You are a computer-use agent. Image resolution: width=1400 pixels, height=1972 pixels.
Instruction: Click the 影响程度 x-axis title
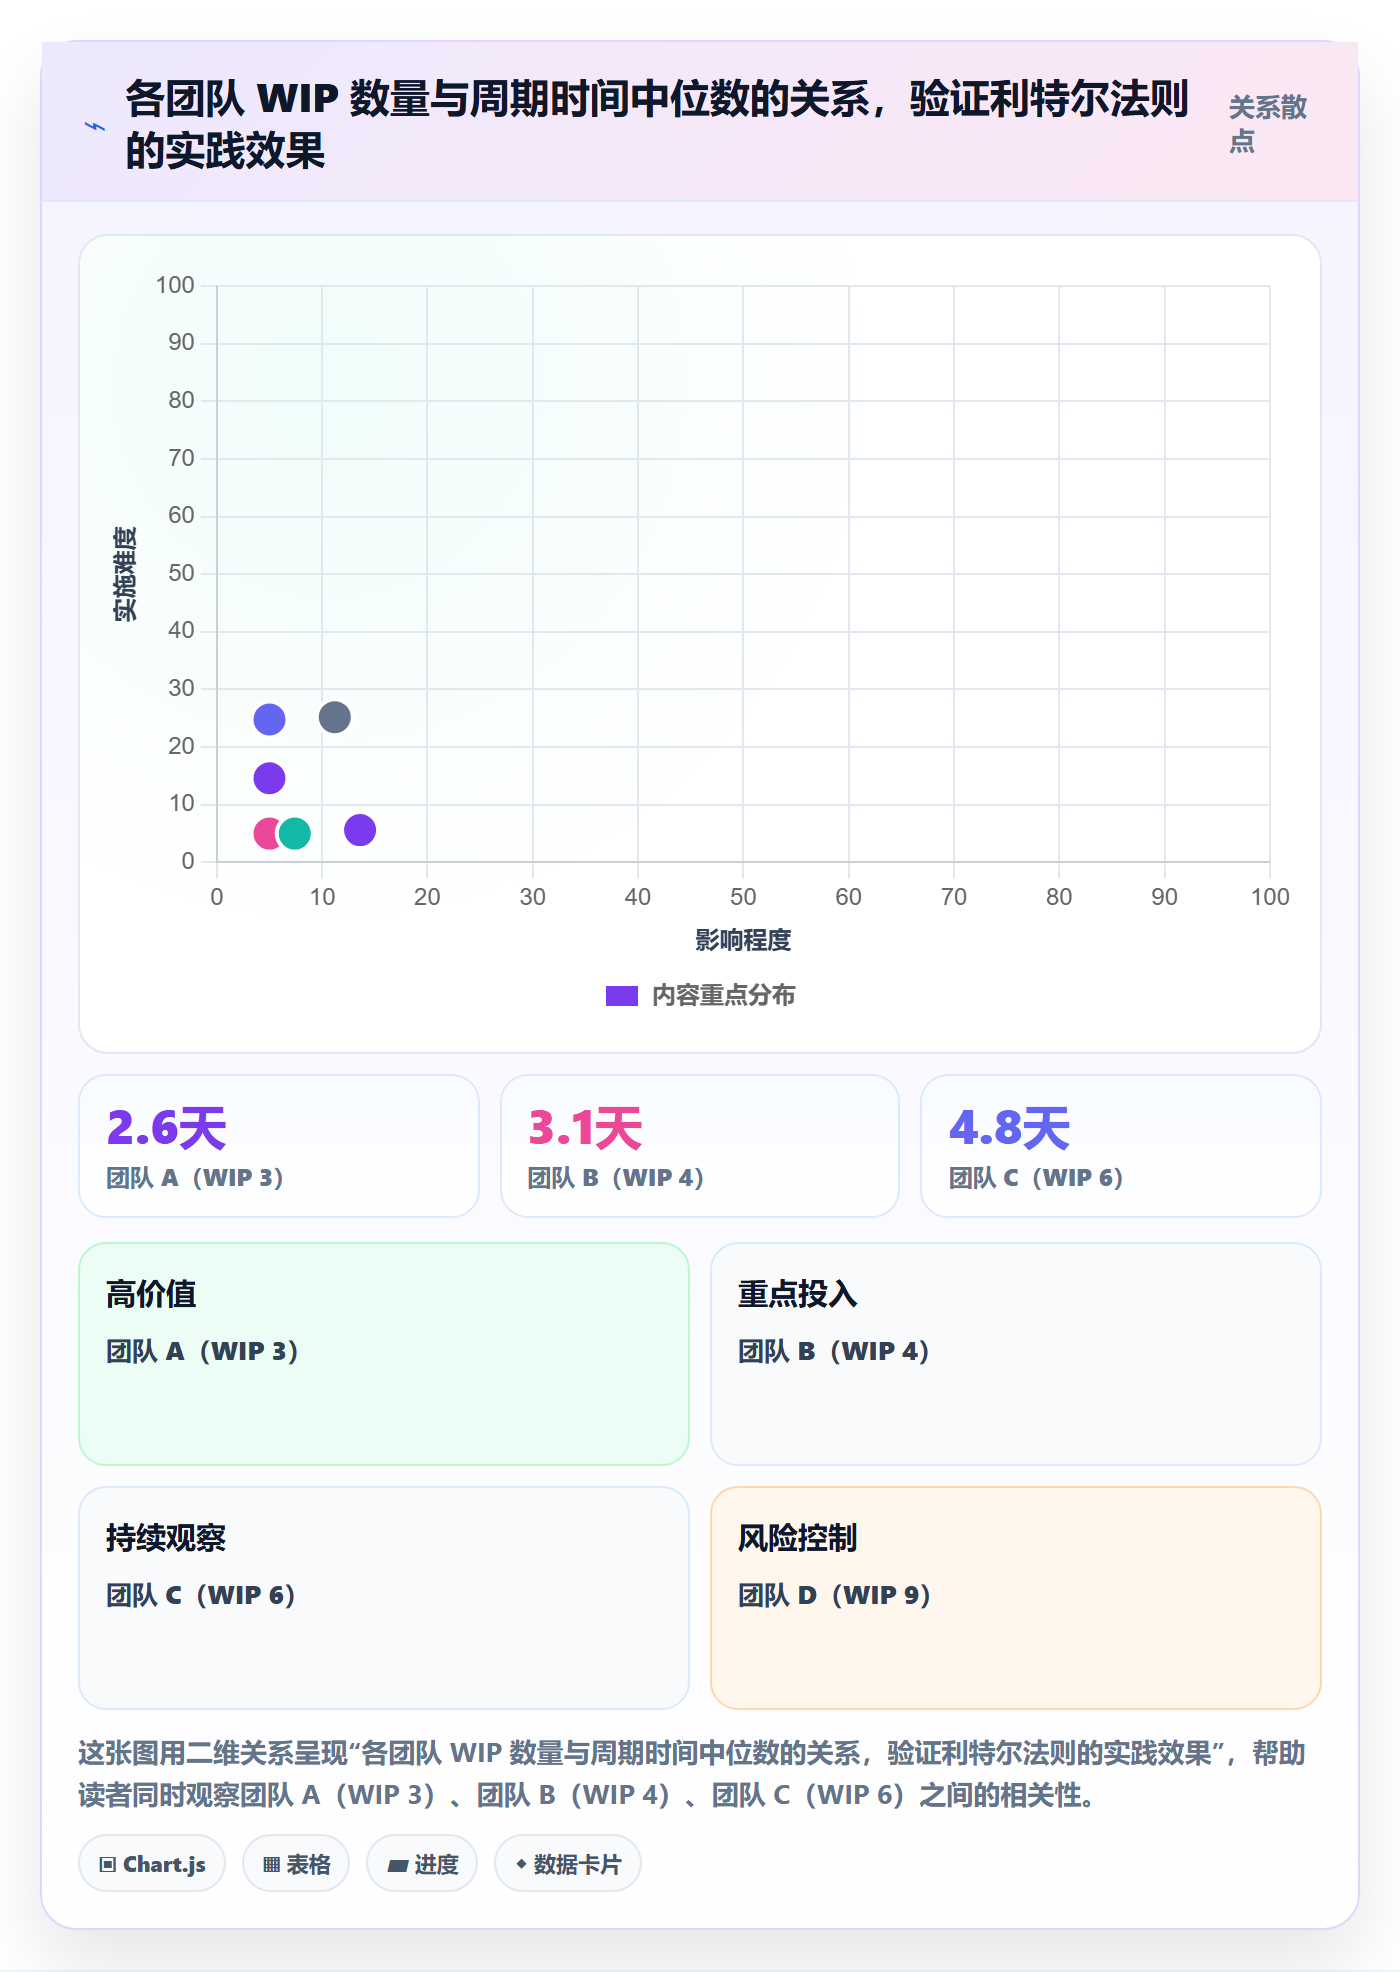coord(743,940)
